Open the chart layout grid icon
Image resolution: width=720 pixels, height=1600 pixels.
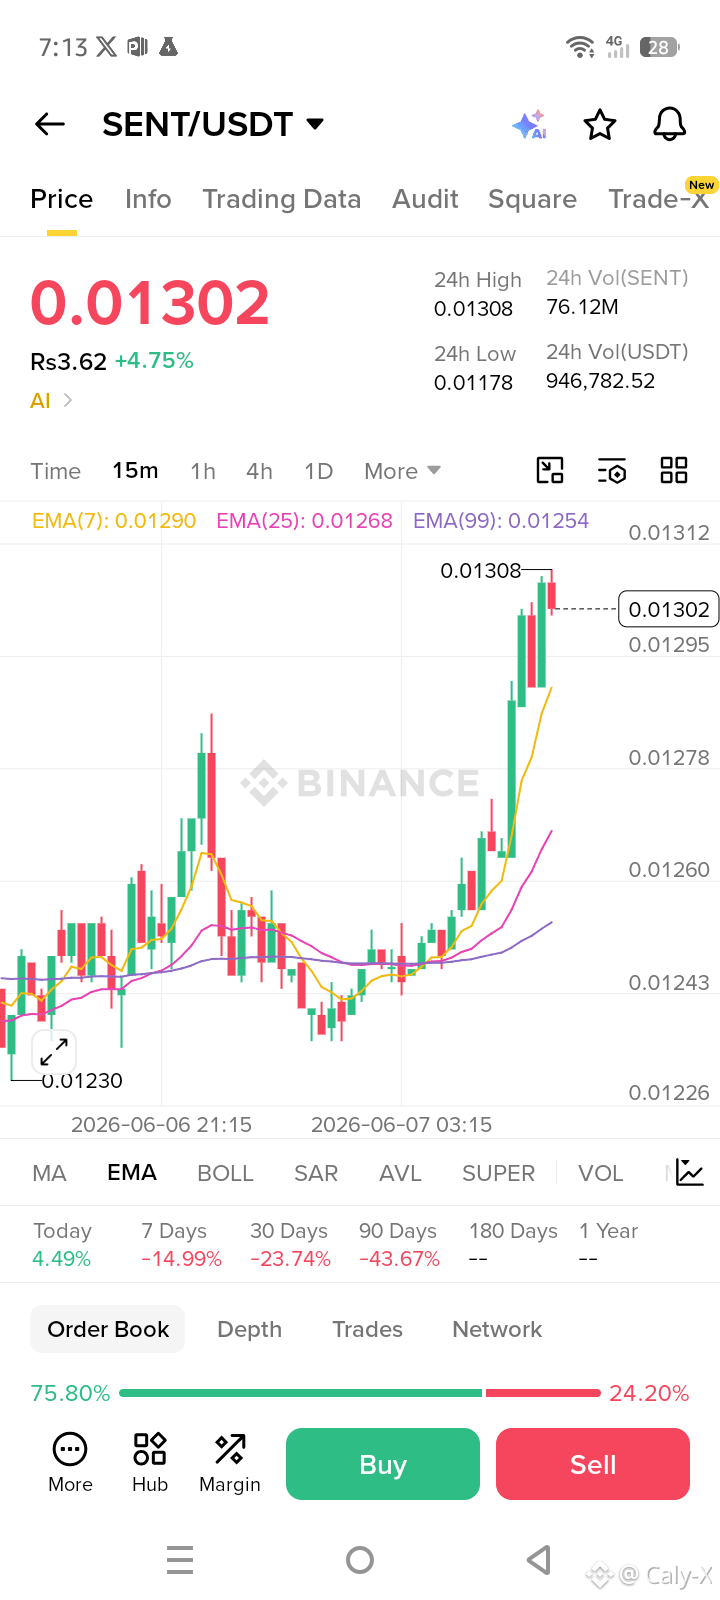point(674,470)
